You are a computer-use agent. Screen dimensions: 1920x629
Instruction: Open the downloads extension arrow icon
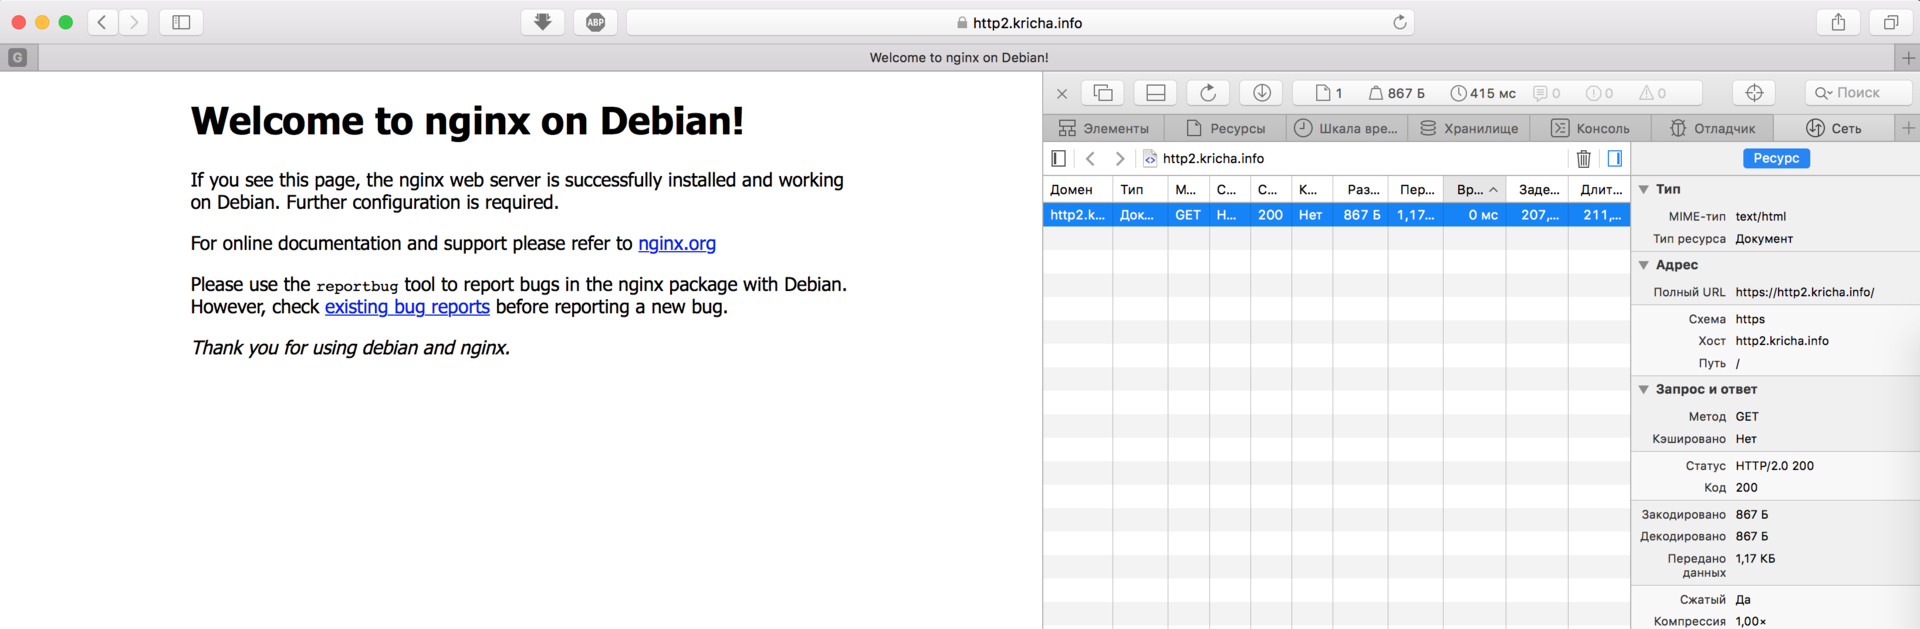click(543, 22)
